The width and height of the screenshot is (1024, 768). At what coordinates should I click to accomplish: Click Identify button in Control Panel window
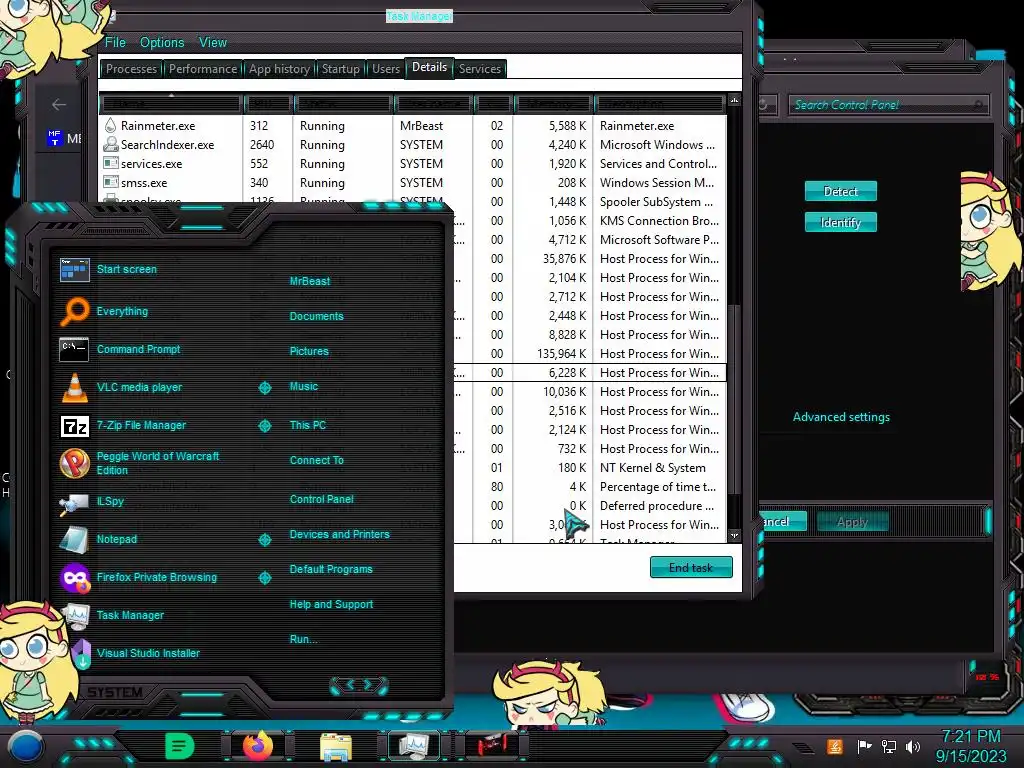tap(840, 223)
